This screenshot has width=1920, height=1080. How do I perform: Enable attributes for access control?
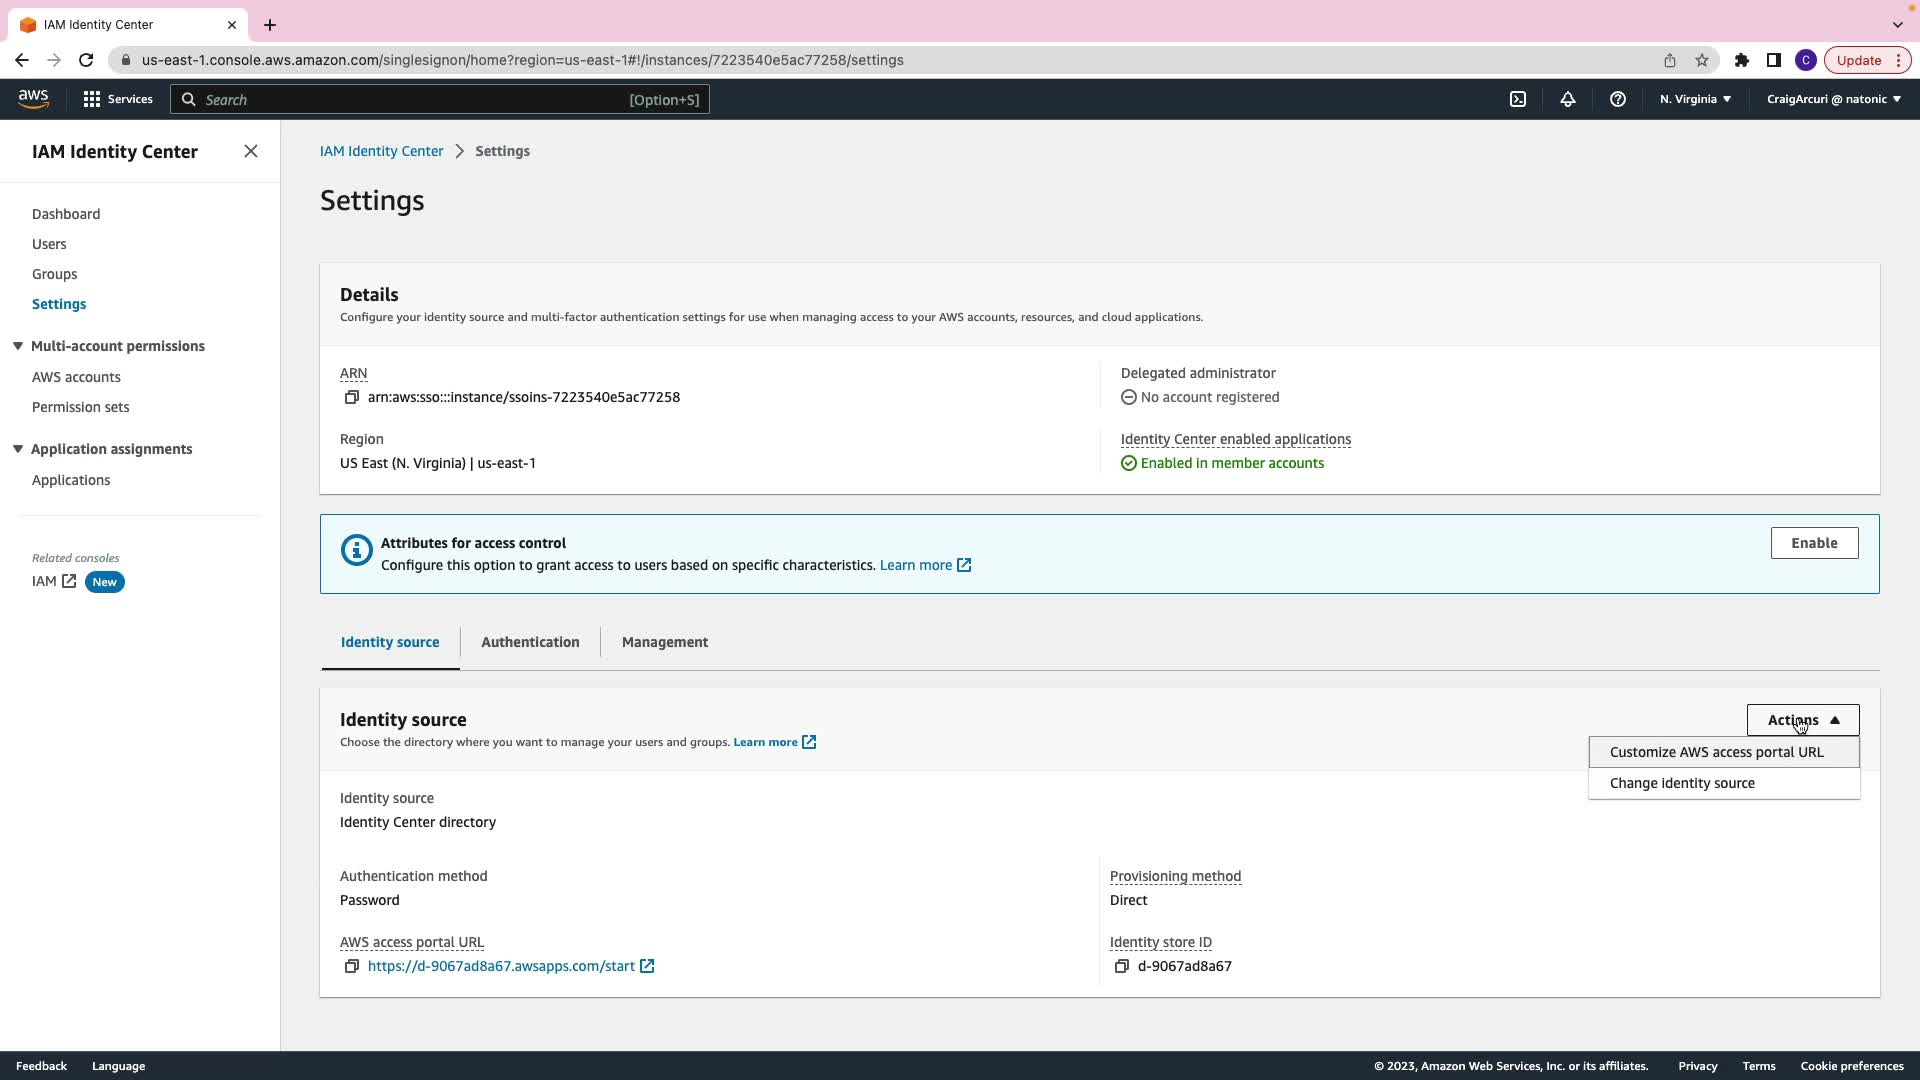(x=1813, y=543)
